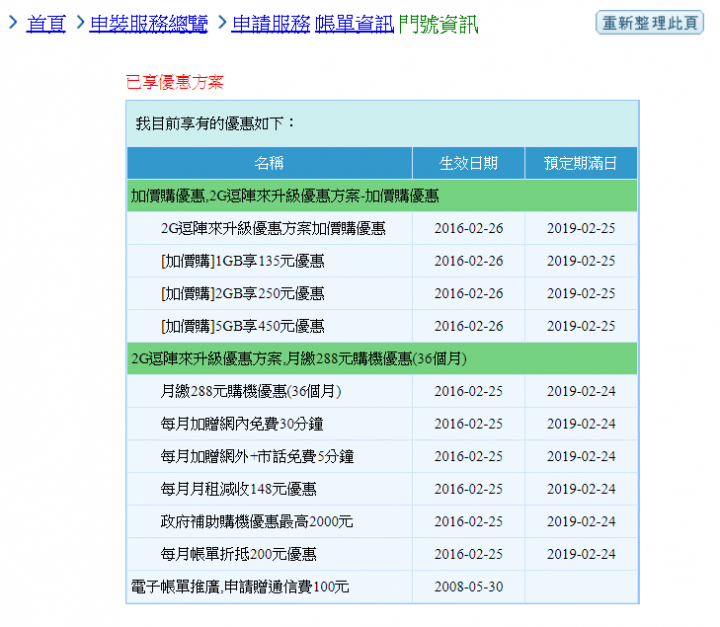Viewport: 720px width, 627px height.
Task: Select the 2G逗陣來升級優惠方案加價購優惠 row name
Action: click(273, 228)
